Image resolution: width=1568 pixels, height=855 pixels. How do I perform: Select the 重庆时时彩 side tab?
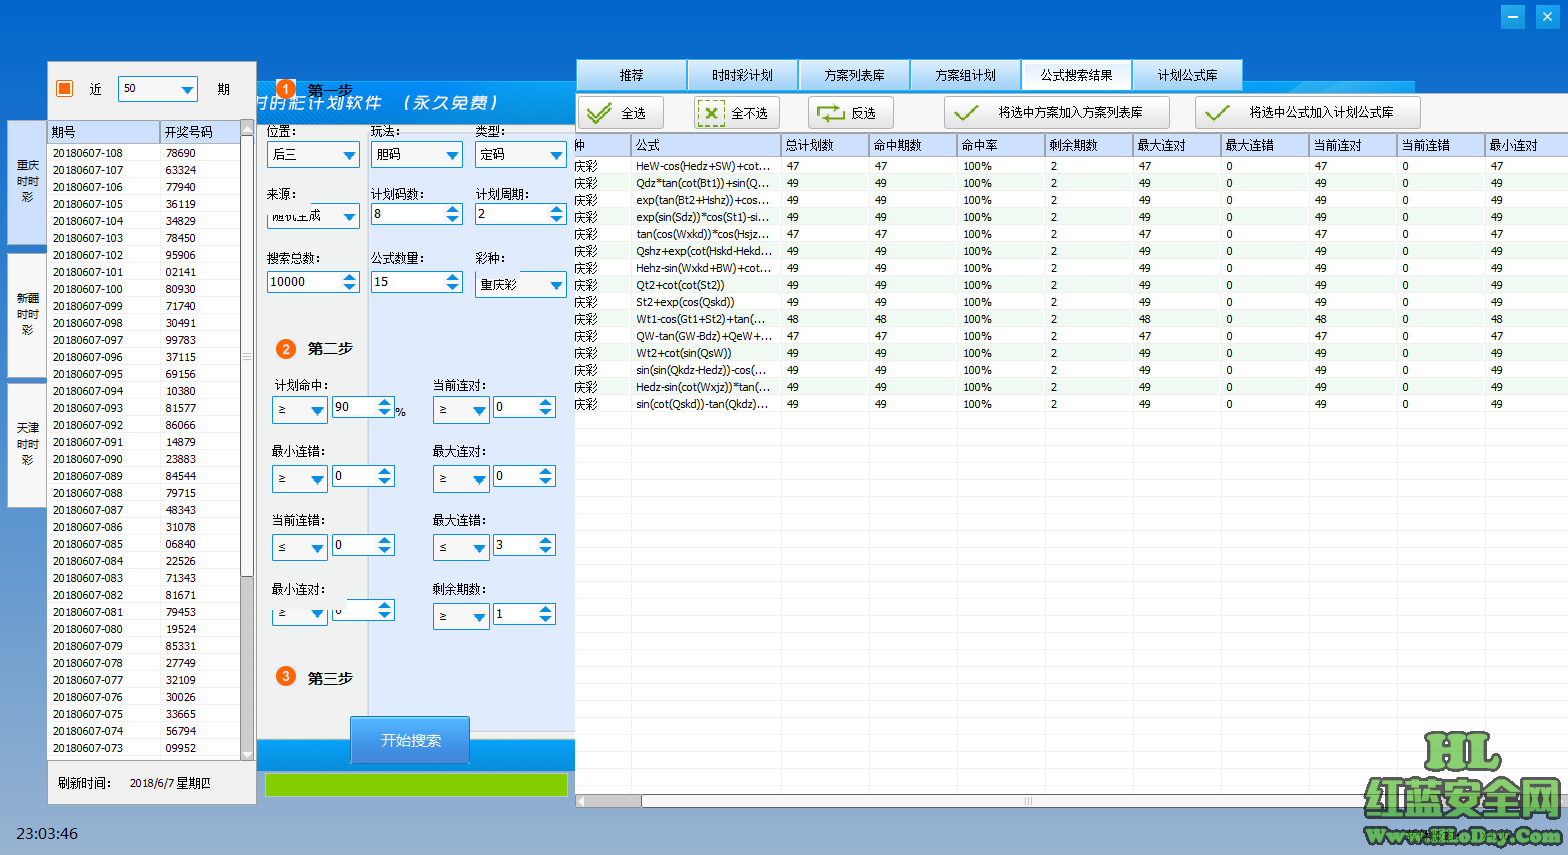27,182
